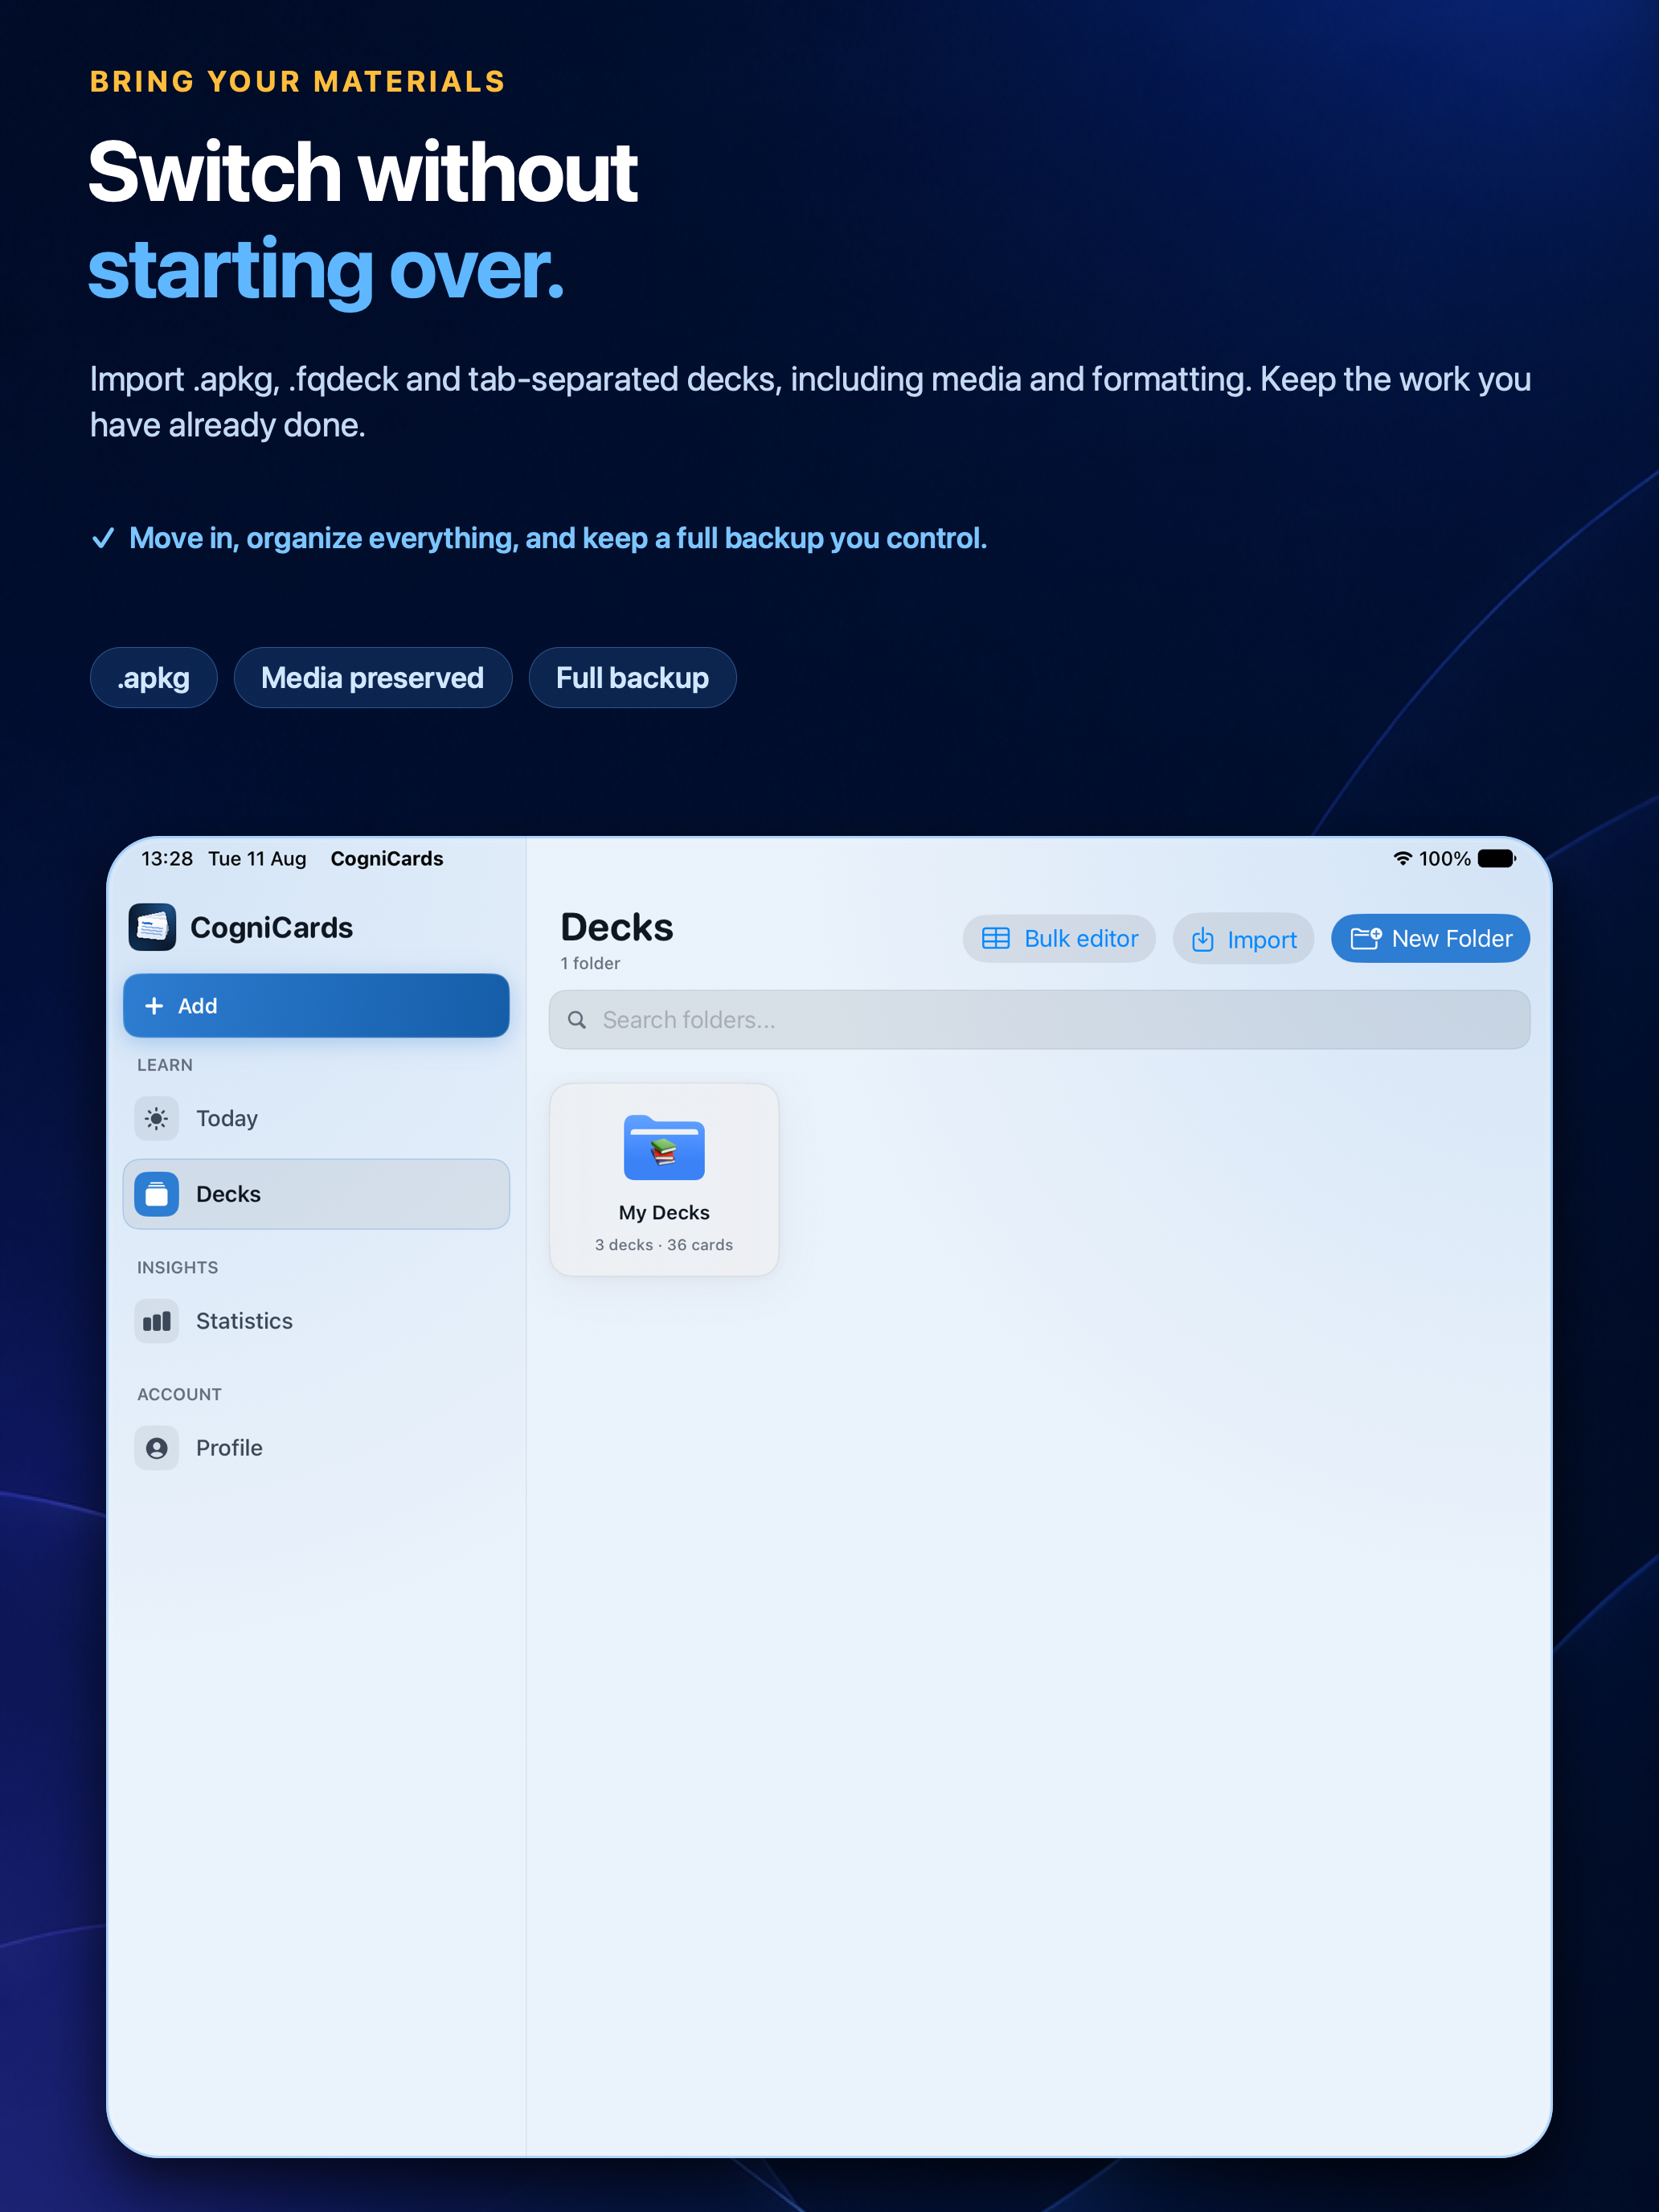Click the 'Import .apkg, .fqdeck' description
Viewport: 1659px width, 2212px height.
[811, 402]
